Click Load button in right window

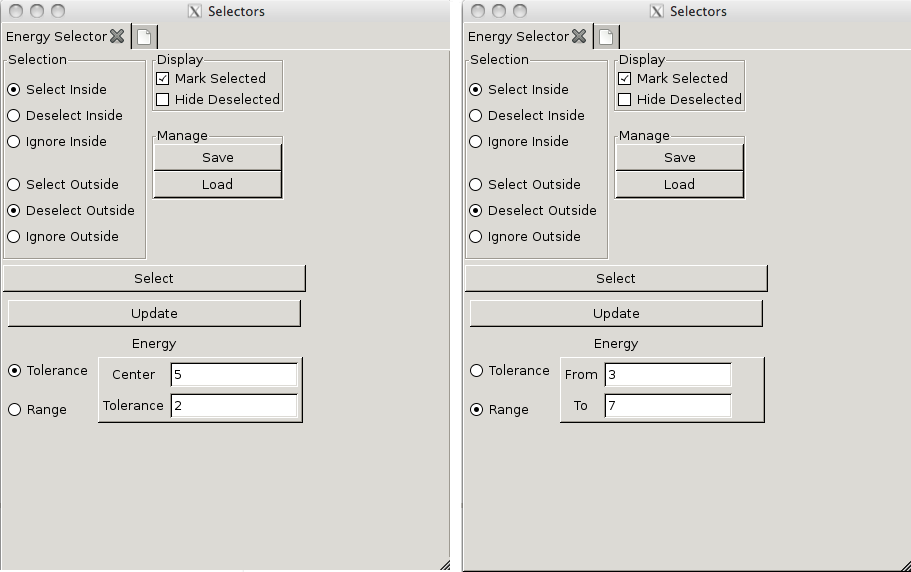click(x=680, y=185)
